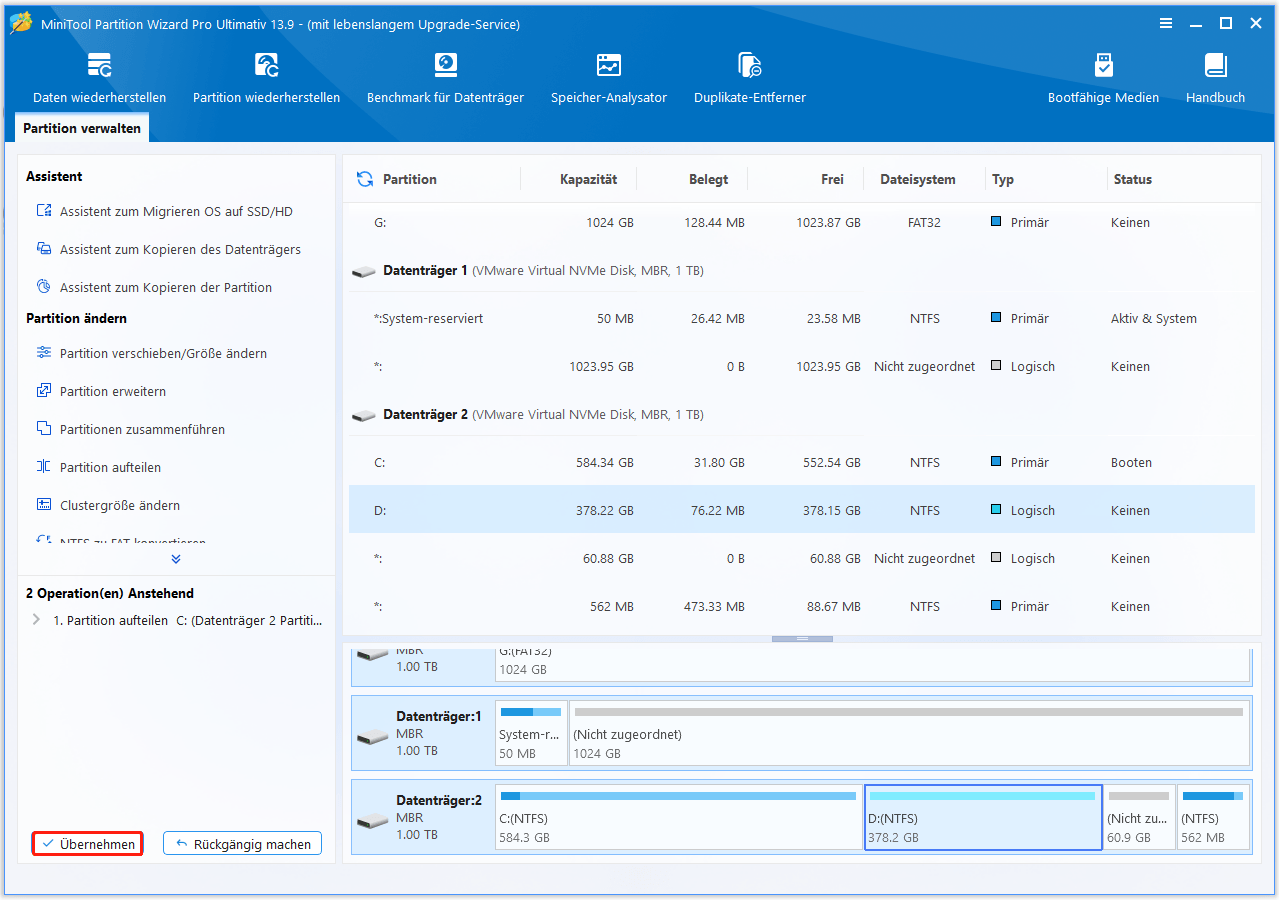Choose Clustergröße ändern
The height and width of the screenshot is (900, 1279).
108,506
